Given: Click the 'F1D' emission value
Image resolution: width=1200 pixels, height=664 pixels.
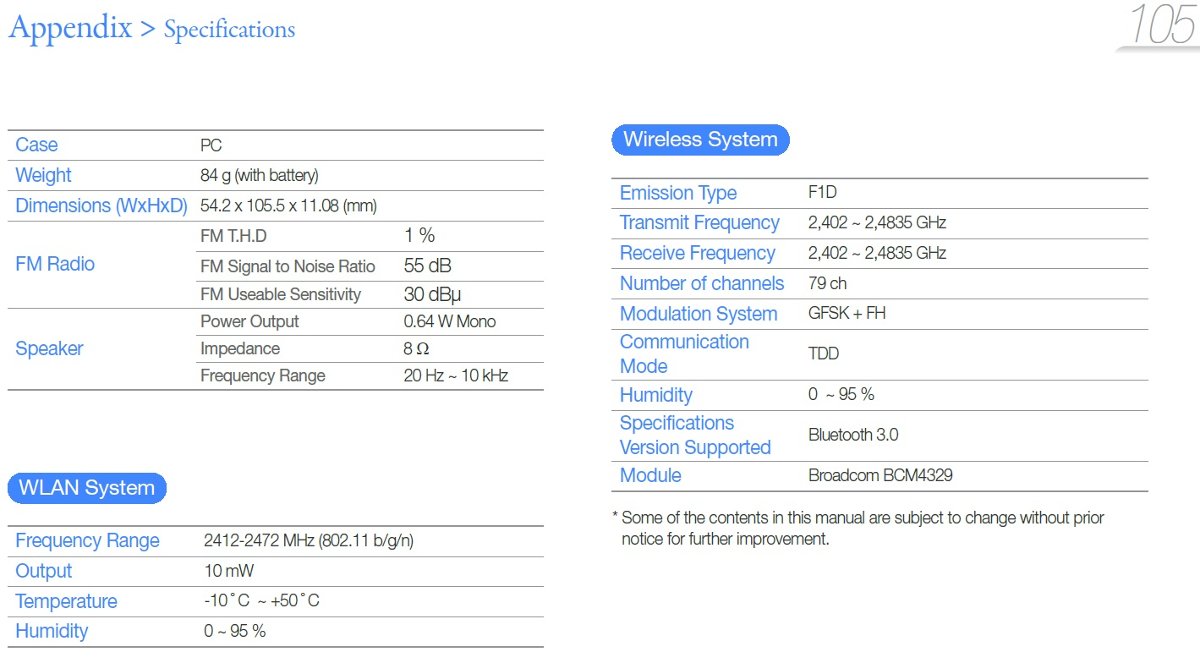Looking at the screenshot, I should 822,193.
